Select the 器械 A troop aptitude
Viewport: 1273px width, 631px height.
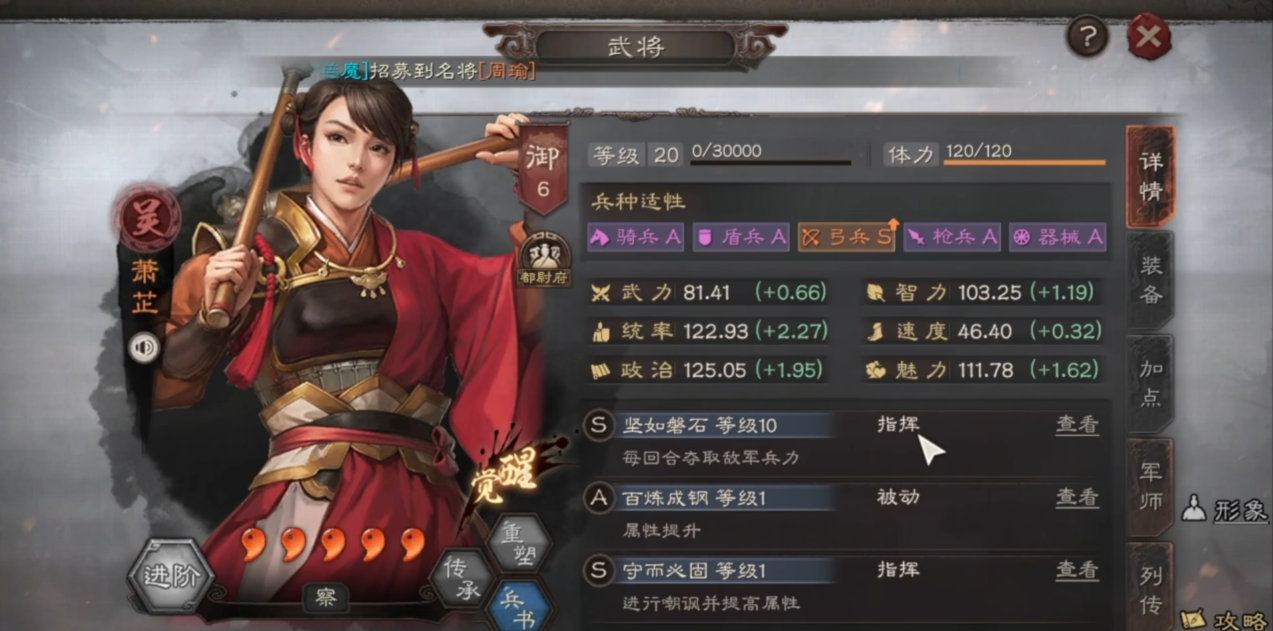(x=1058, y=237)
